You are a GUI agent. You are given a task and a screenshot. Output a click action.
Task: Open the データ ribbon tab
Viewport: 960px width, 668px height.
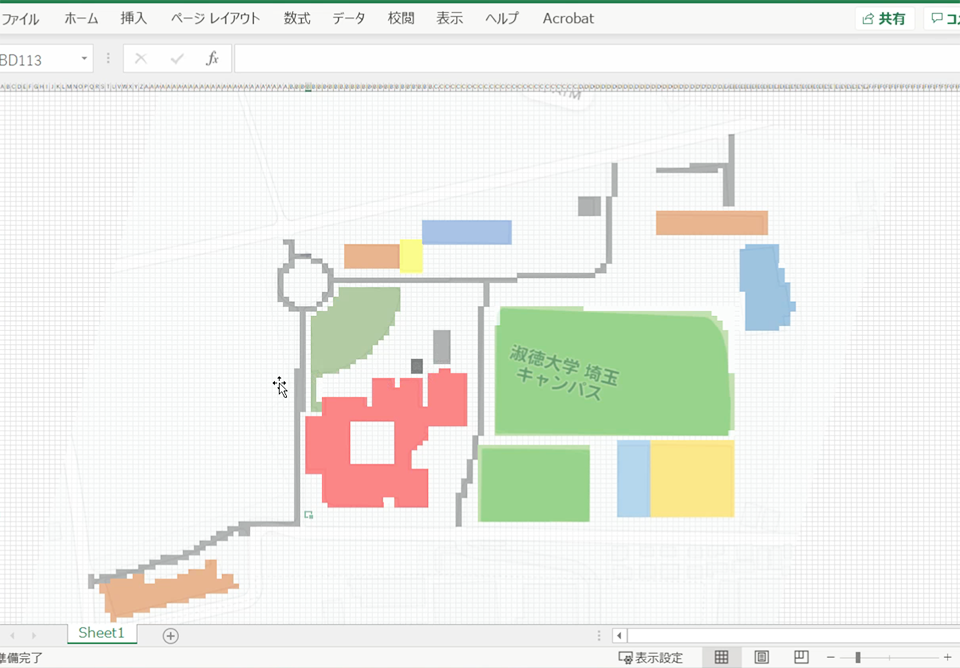tap(348, 19)
